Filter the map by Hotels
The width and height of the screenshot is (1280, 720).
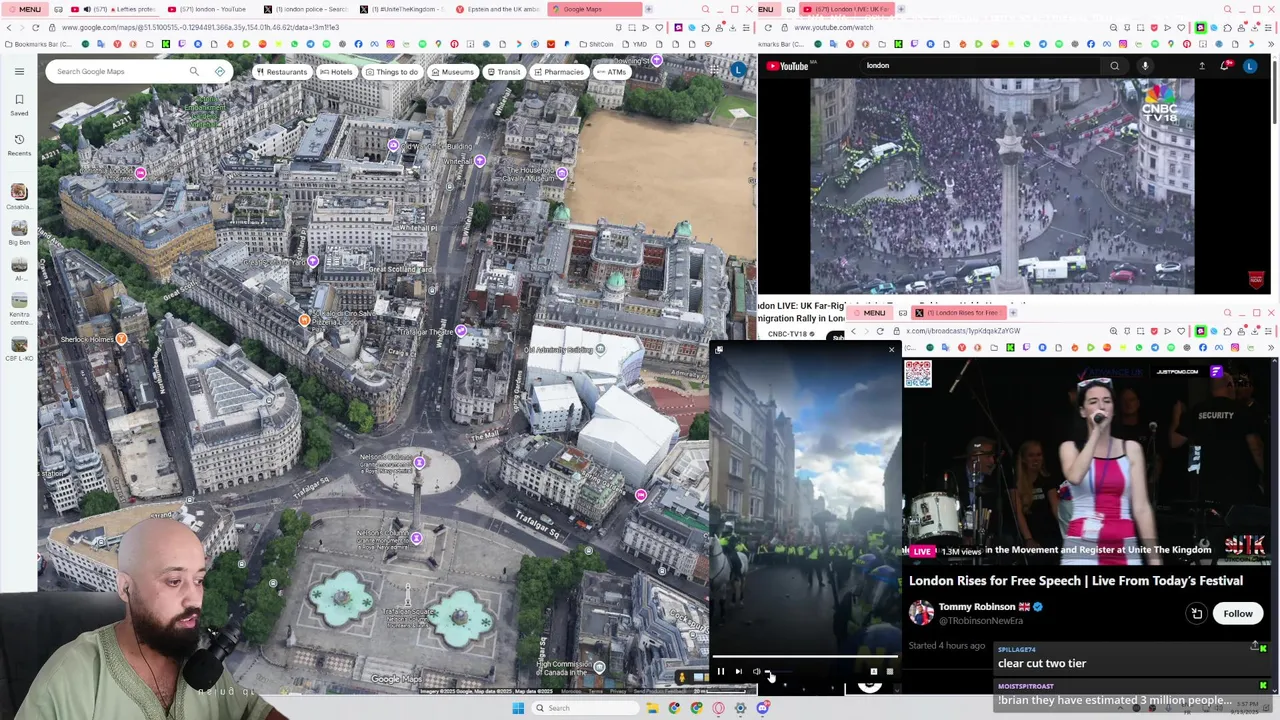[336, 72]
